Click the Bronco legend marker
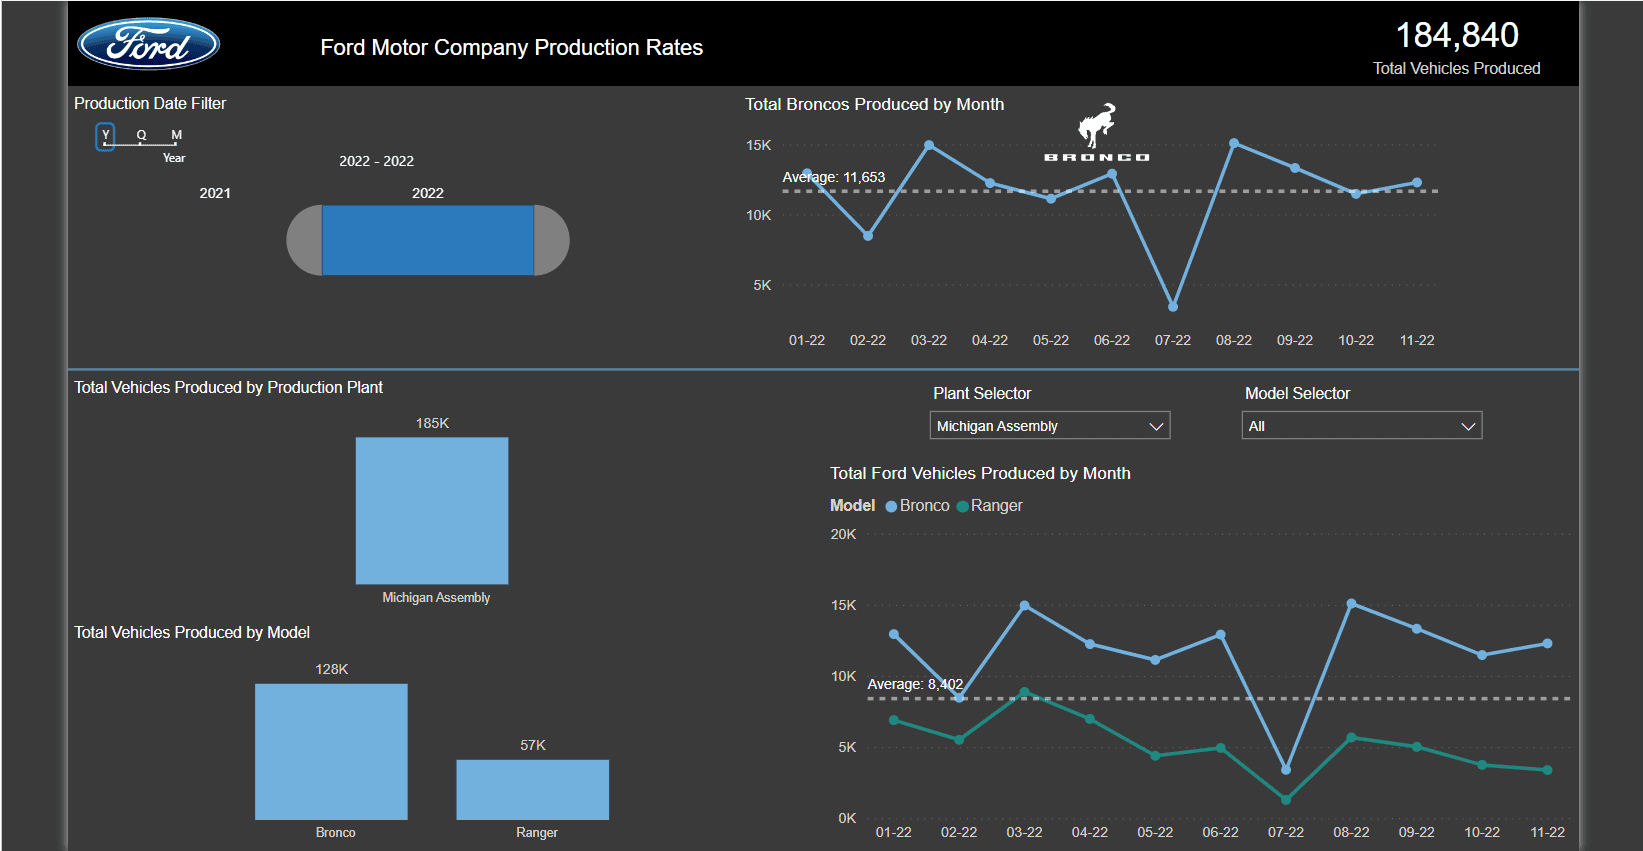 click(x=891, y=506)
